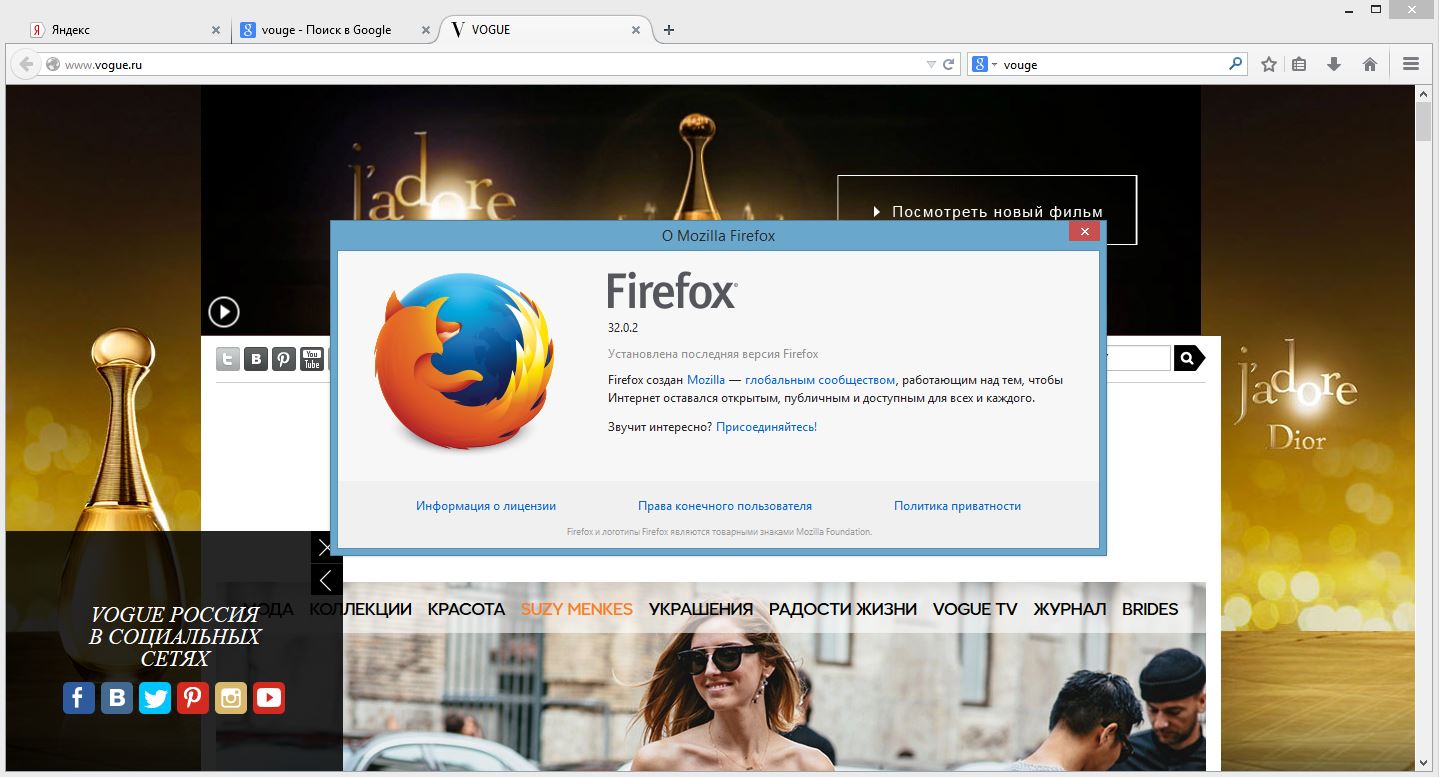Show the bookmarks list icon
The height and width of the screenshot is (777, 1439).
[x=1299, y=64]
